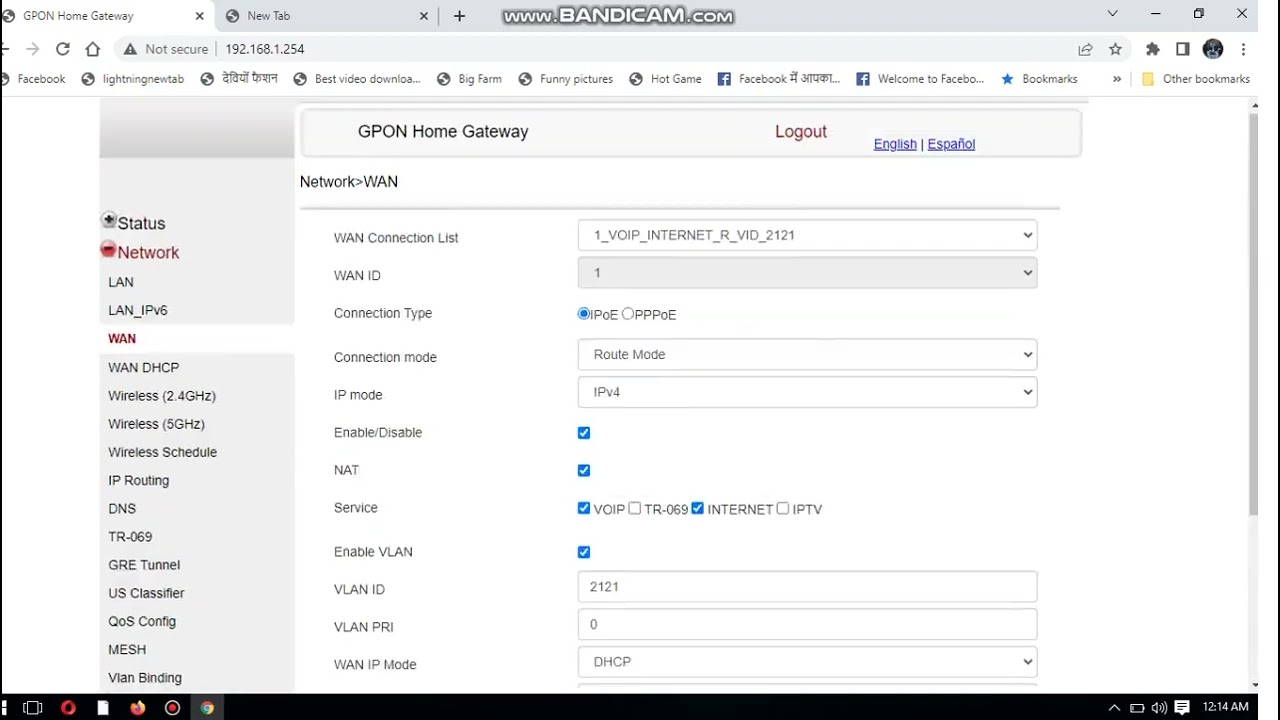Open the LAN_IPv6 settings page
The height and width of the screenshot is (720, 1280).
pyautogui.click(x=138, y=310)
